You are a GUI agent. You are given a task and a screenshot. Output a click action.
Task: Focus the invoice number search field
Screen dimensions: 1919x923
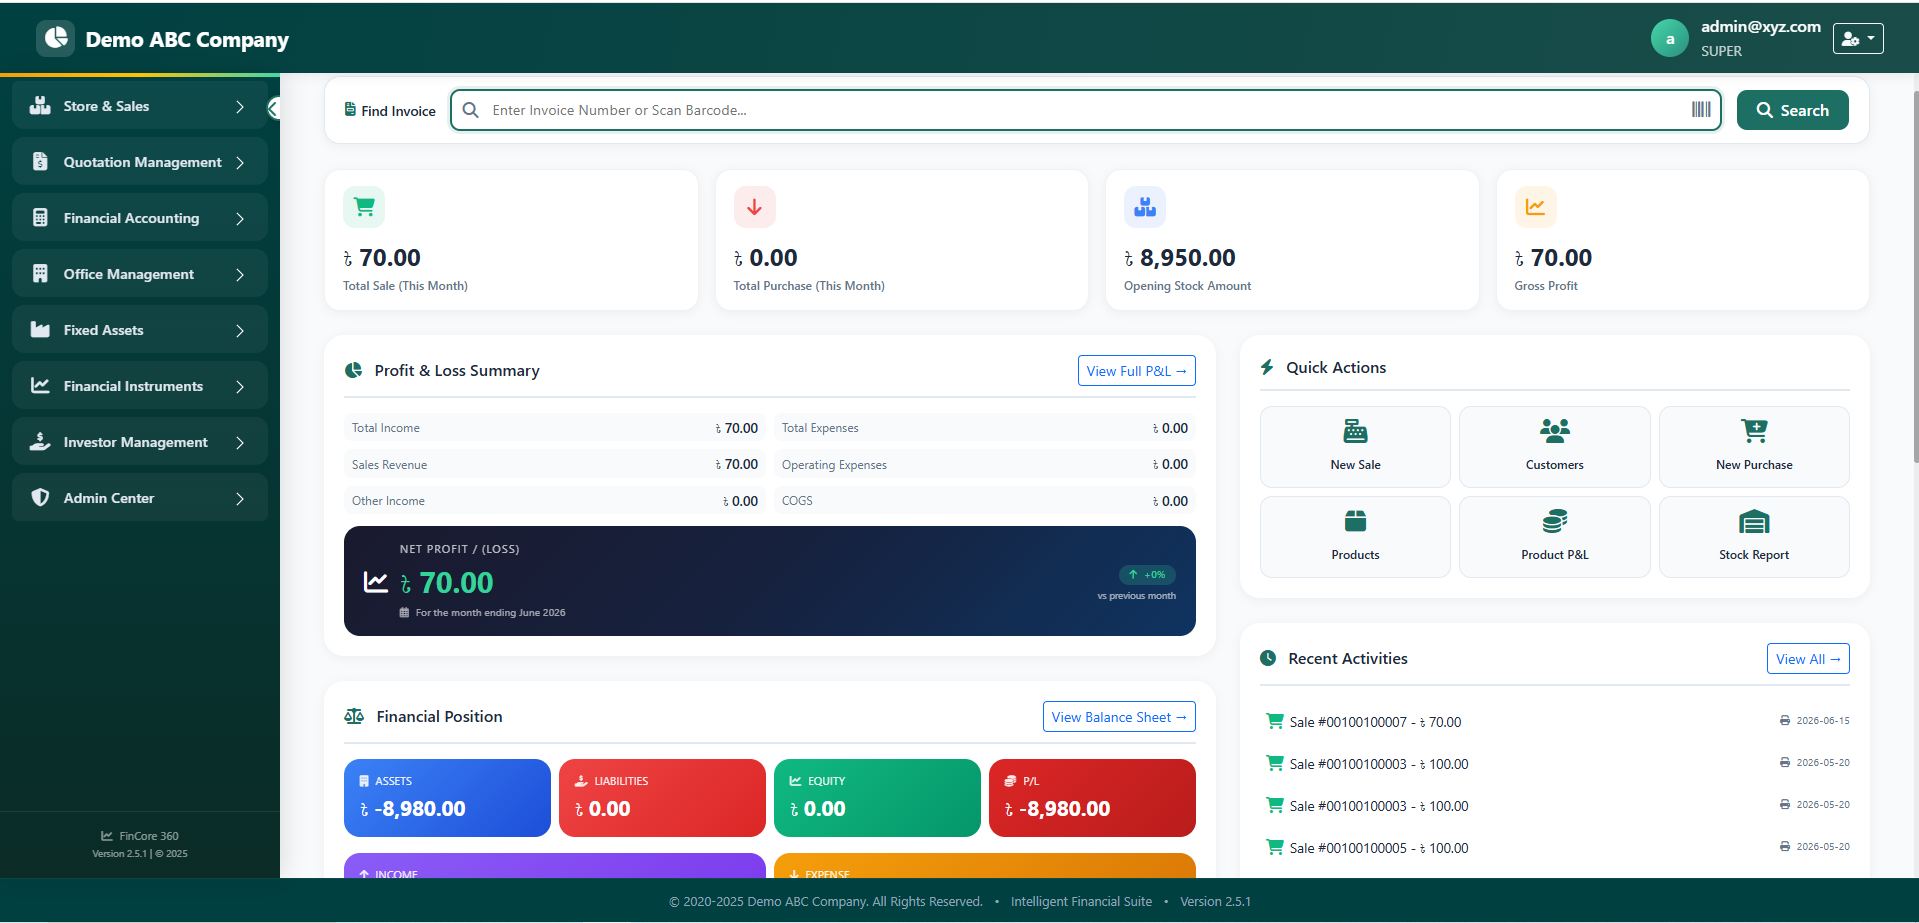pyautogui.click(x=1085, y=110)
